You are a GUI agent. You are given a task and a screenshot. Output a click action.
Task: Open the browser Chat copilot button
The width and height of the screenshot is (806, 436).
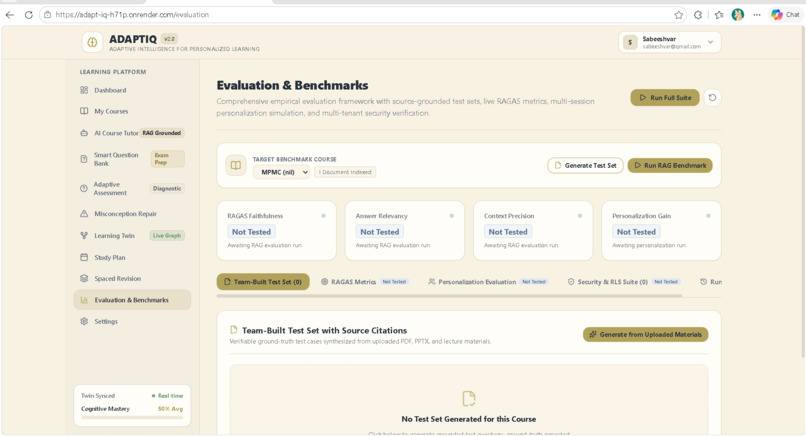(x=785, y=15)
